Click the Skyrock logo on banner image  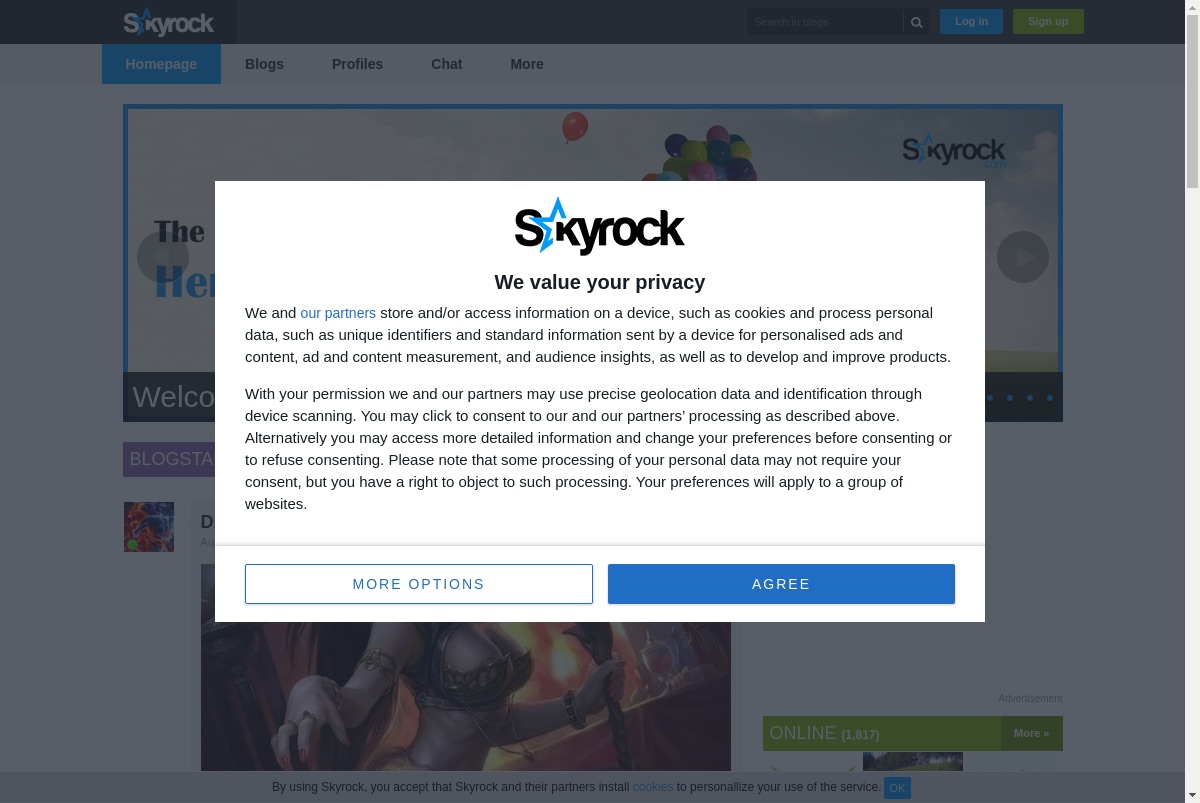(x=954, y=151)
